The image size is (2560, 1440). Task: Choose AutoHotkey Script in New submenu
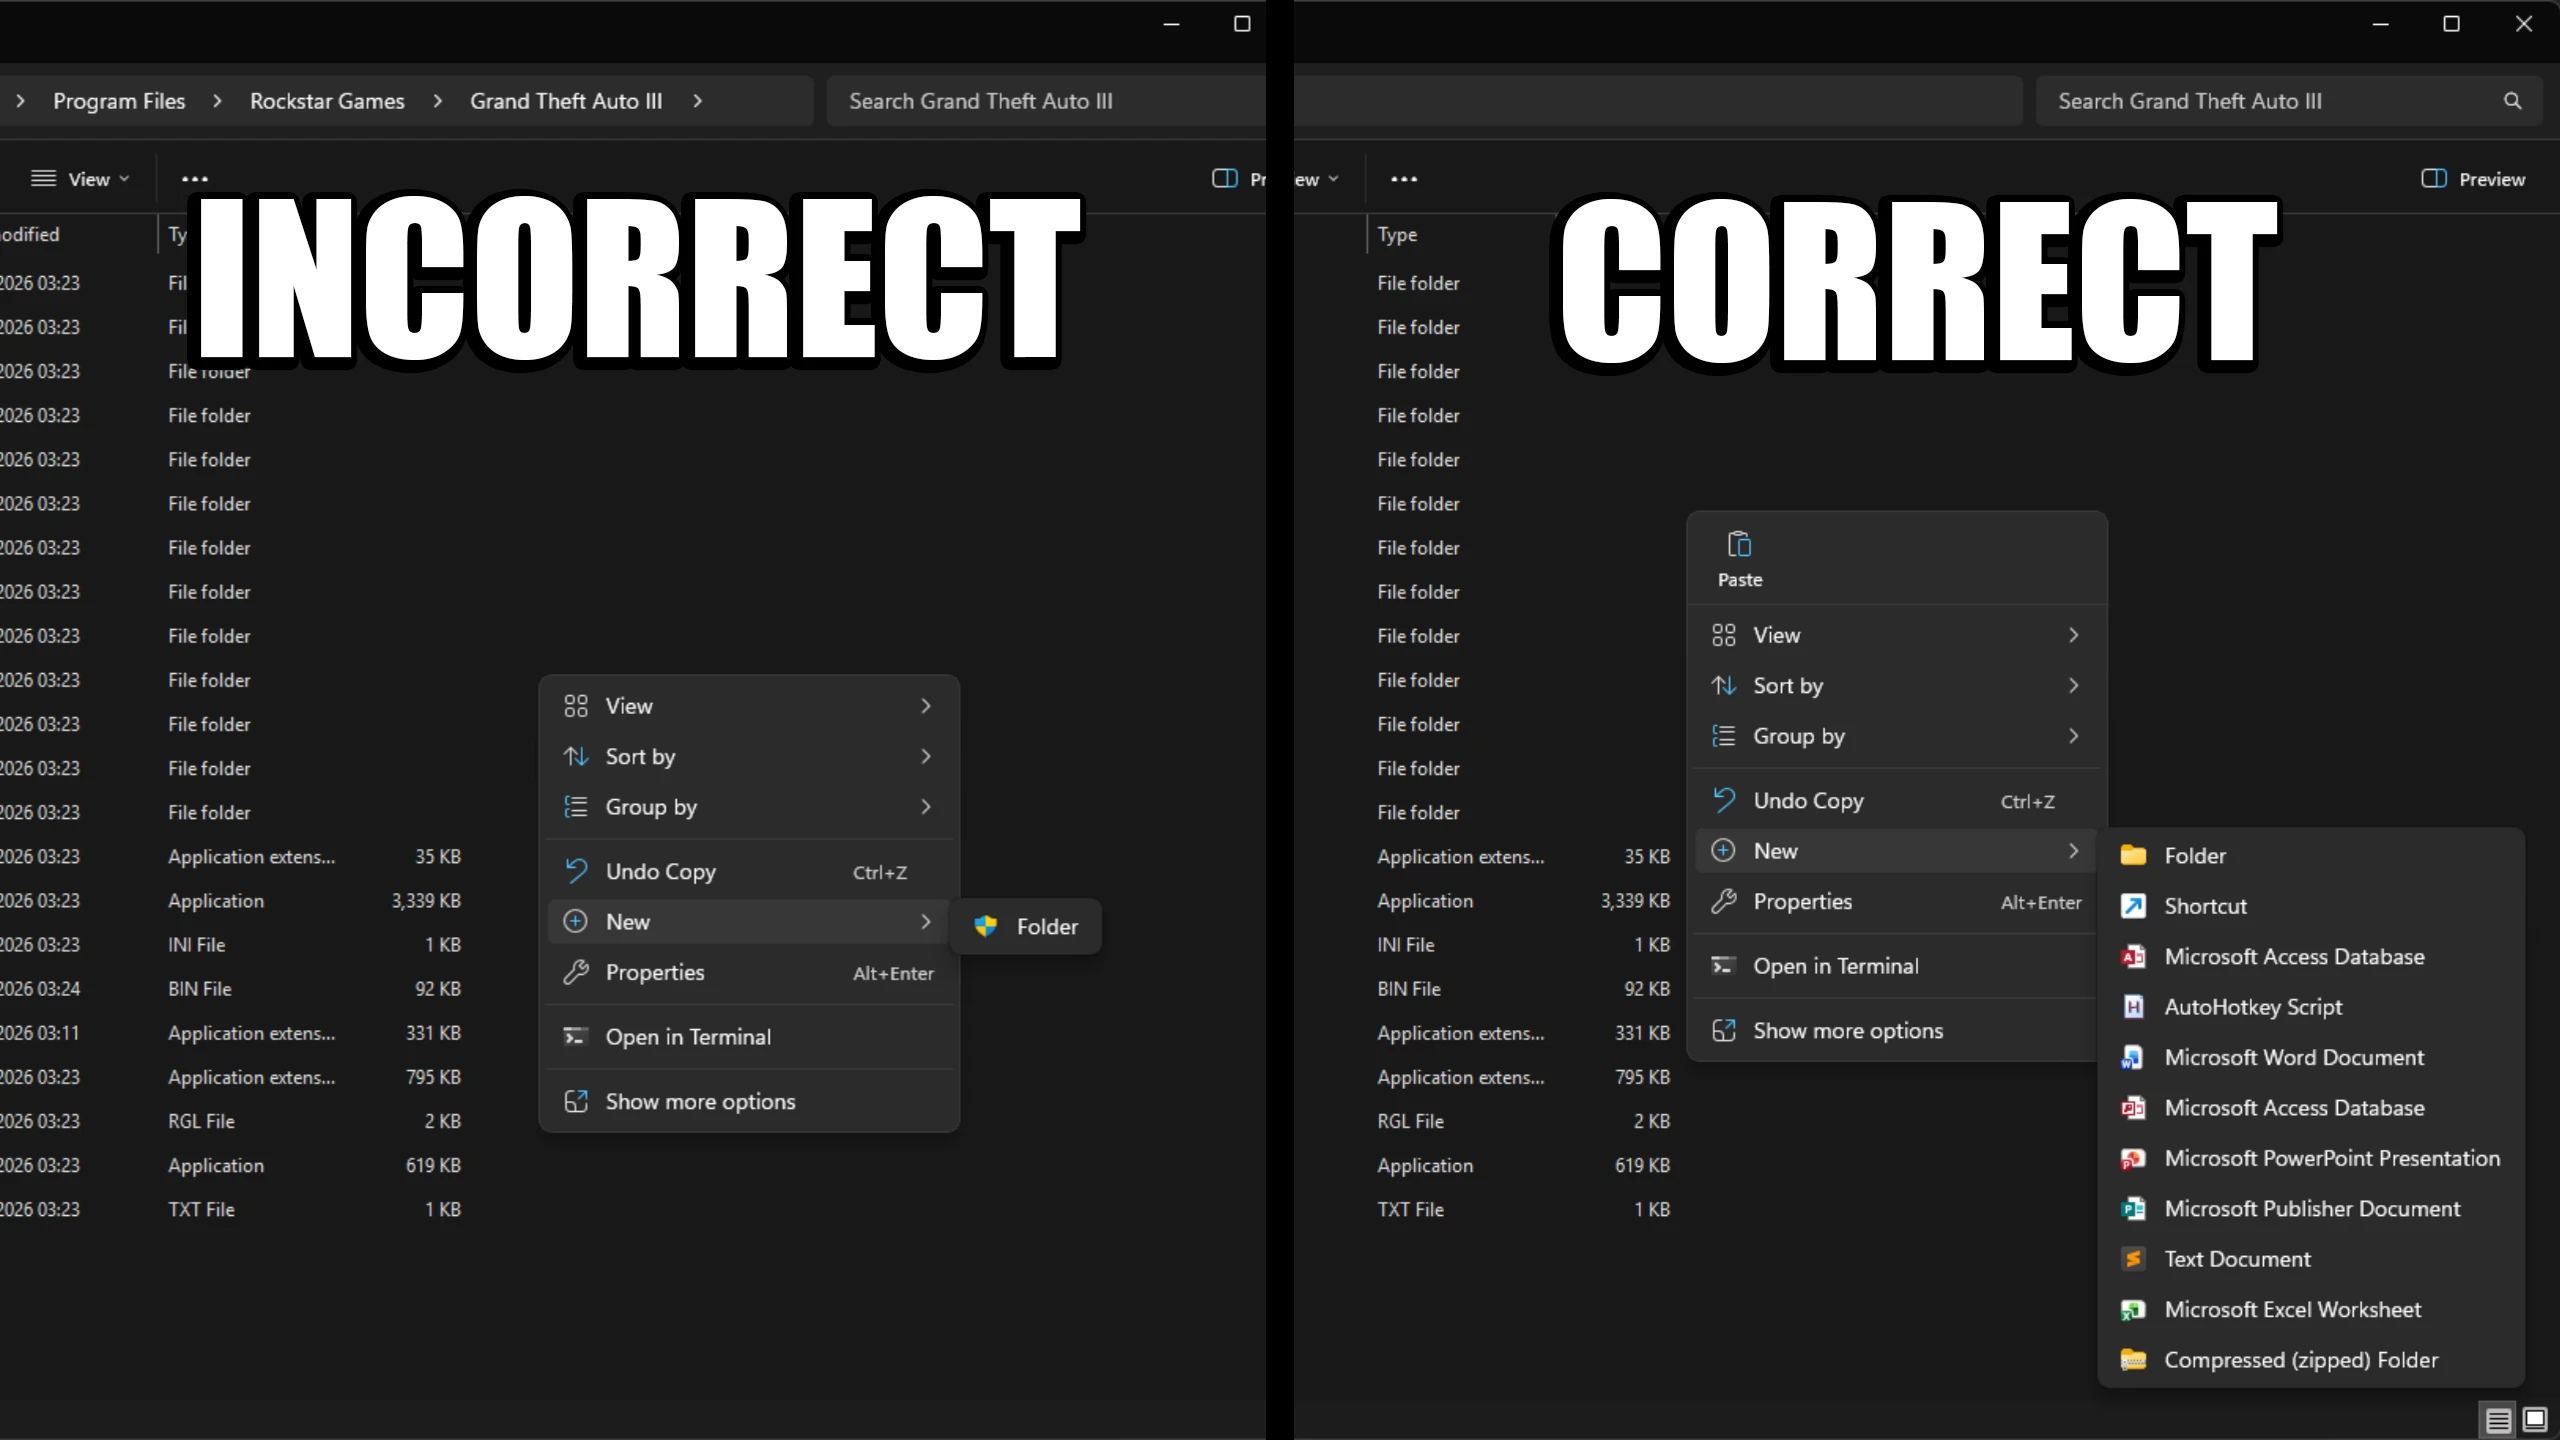(x=2252, y=1007)
